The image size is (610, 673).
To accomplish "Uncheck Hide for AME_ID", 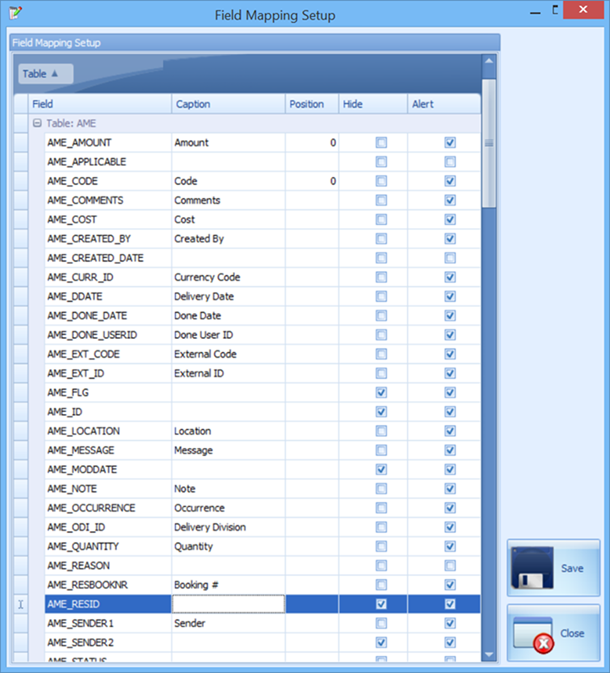I will tap(381, 412).
